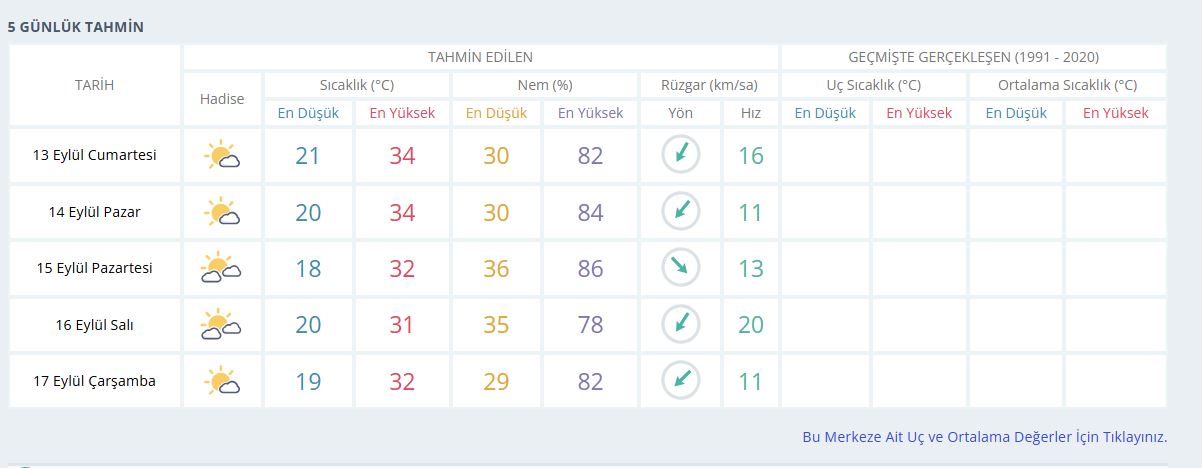Click the highest temperature value 31 for Salı
The height and width of the screenshot is (468, 1202).
(402, 325)
